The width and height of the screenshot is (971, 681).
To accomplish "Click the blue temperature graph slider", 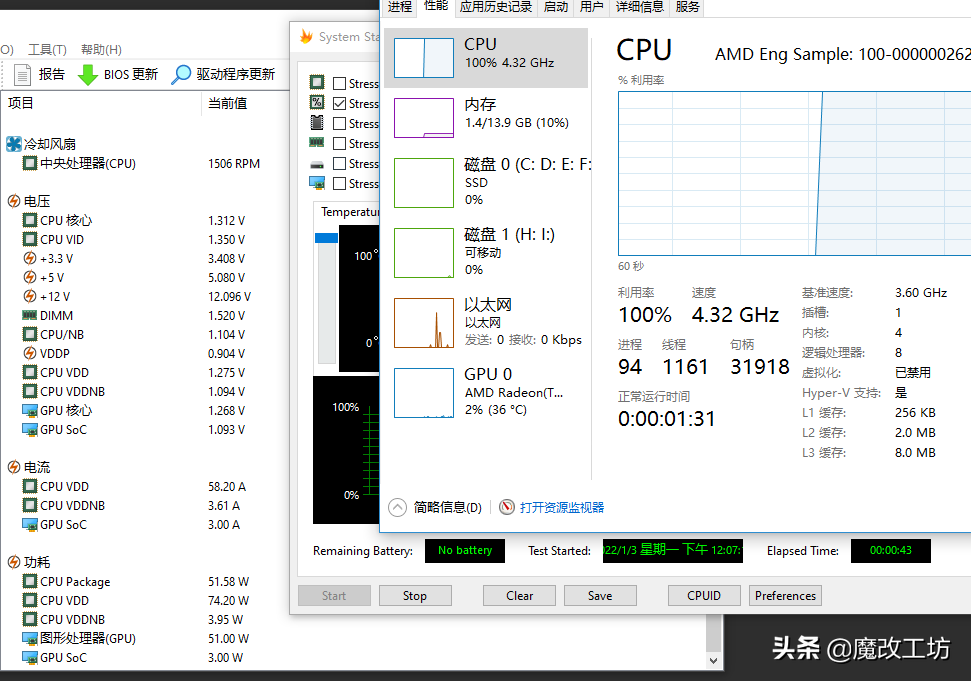I will [x=326, y=238].
